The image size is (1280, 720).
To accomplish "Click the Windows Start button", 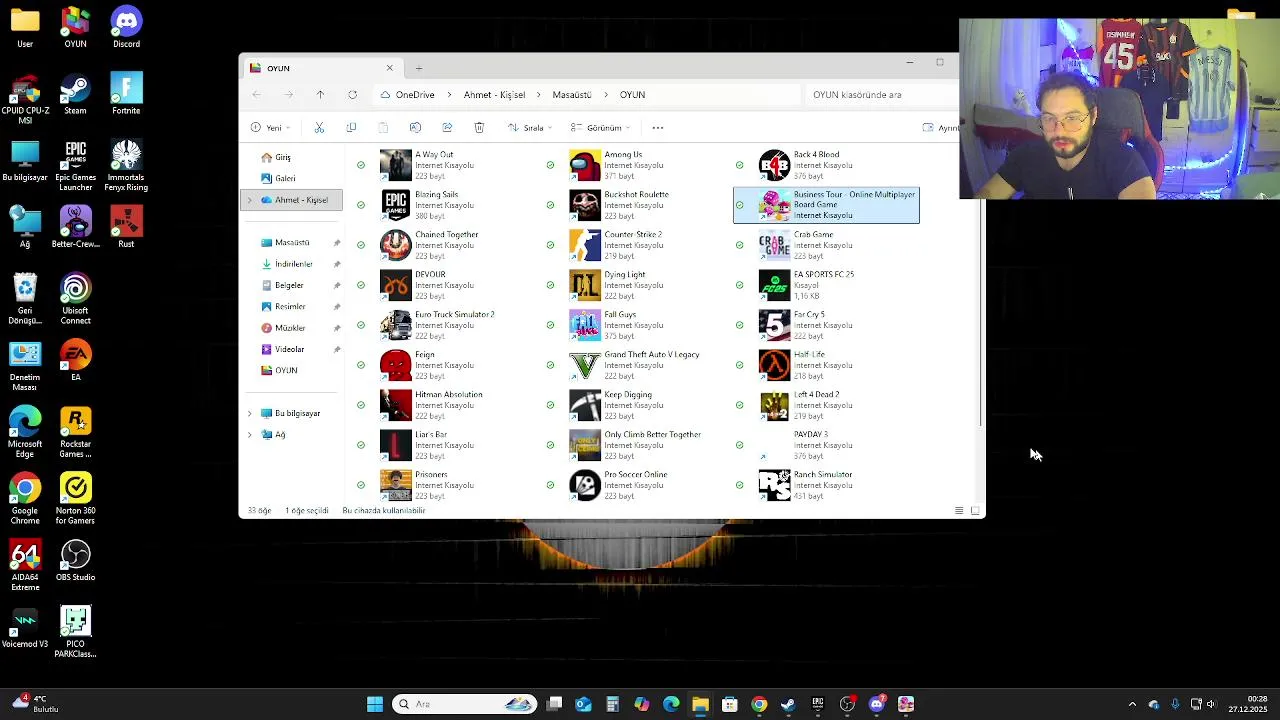I will (375, 704).
